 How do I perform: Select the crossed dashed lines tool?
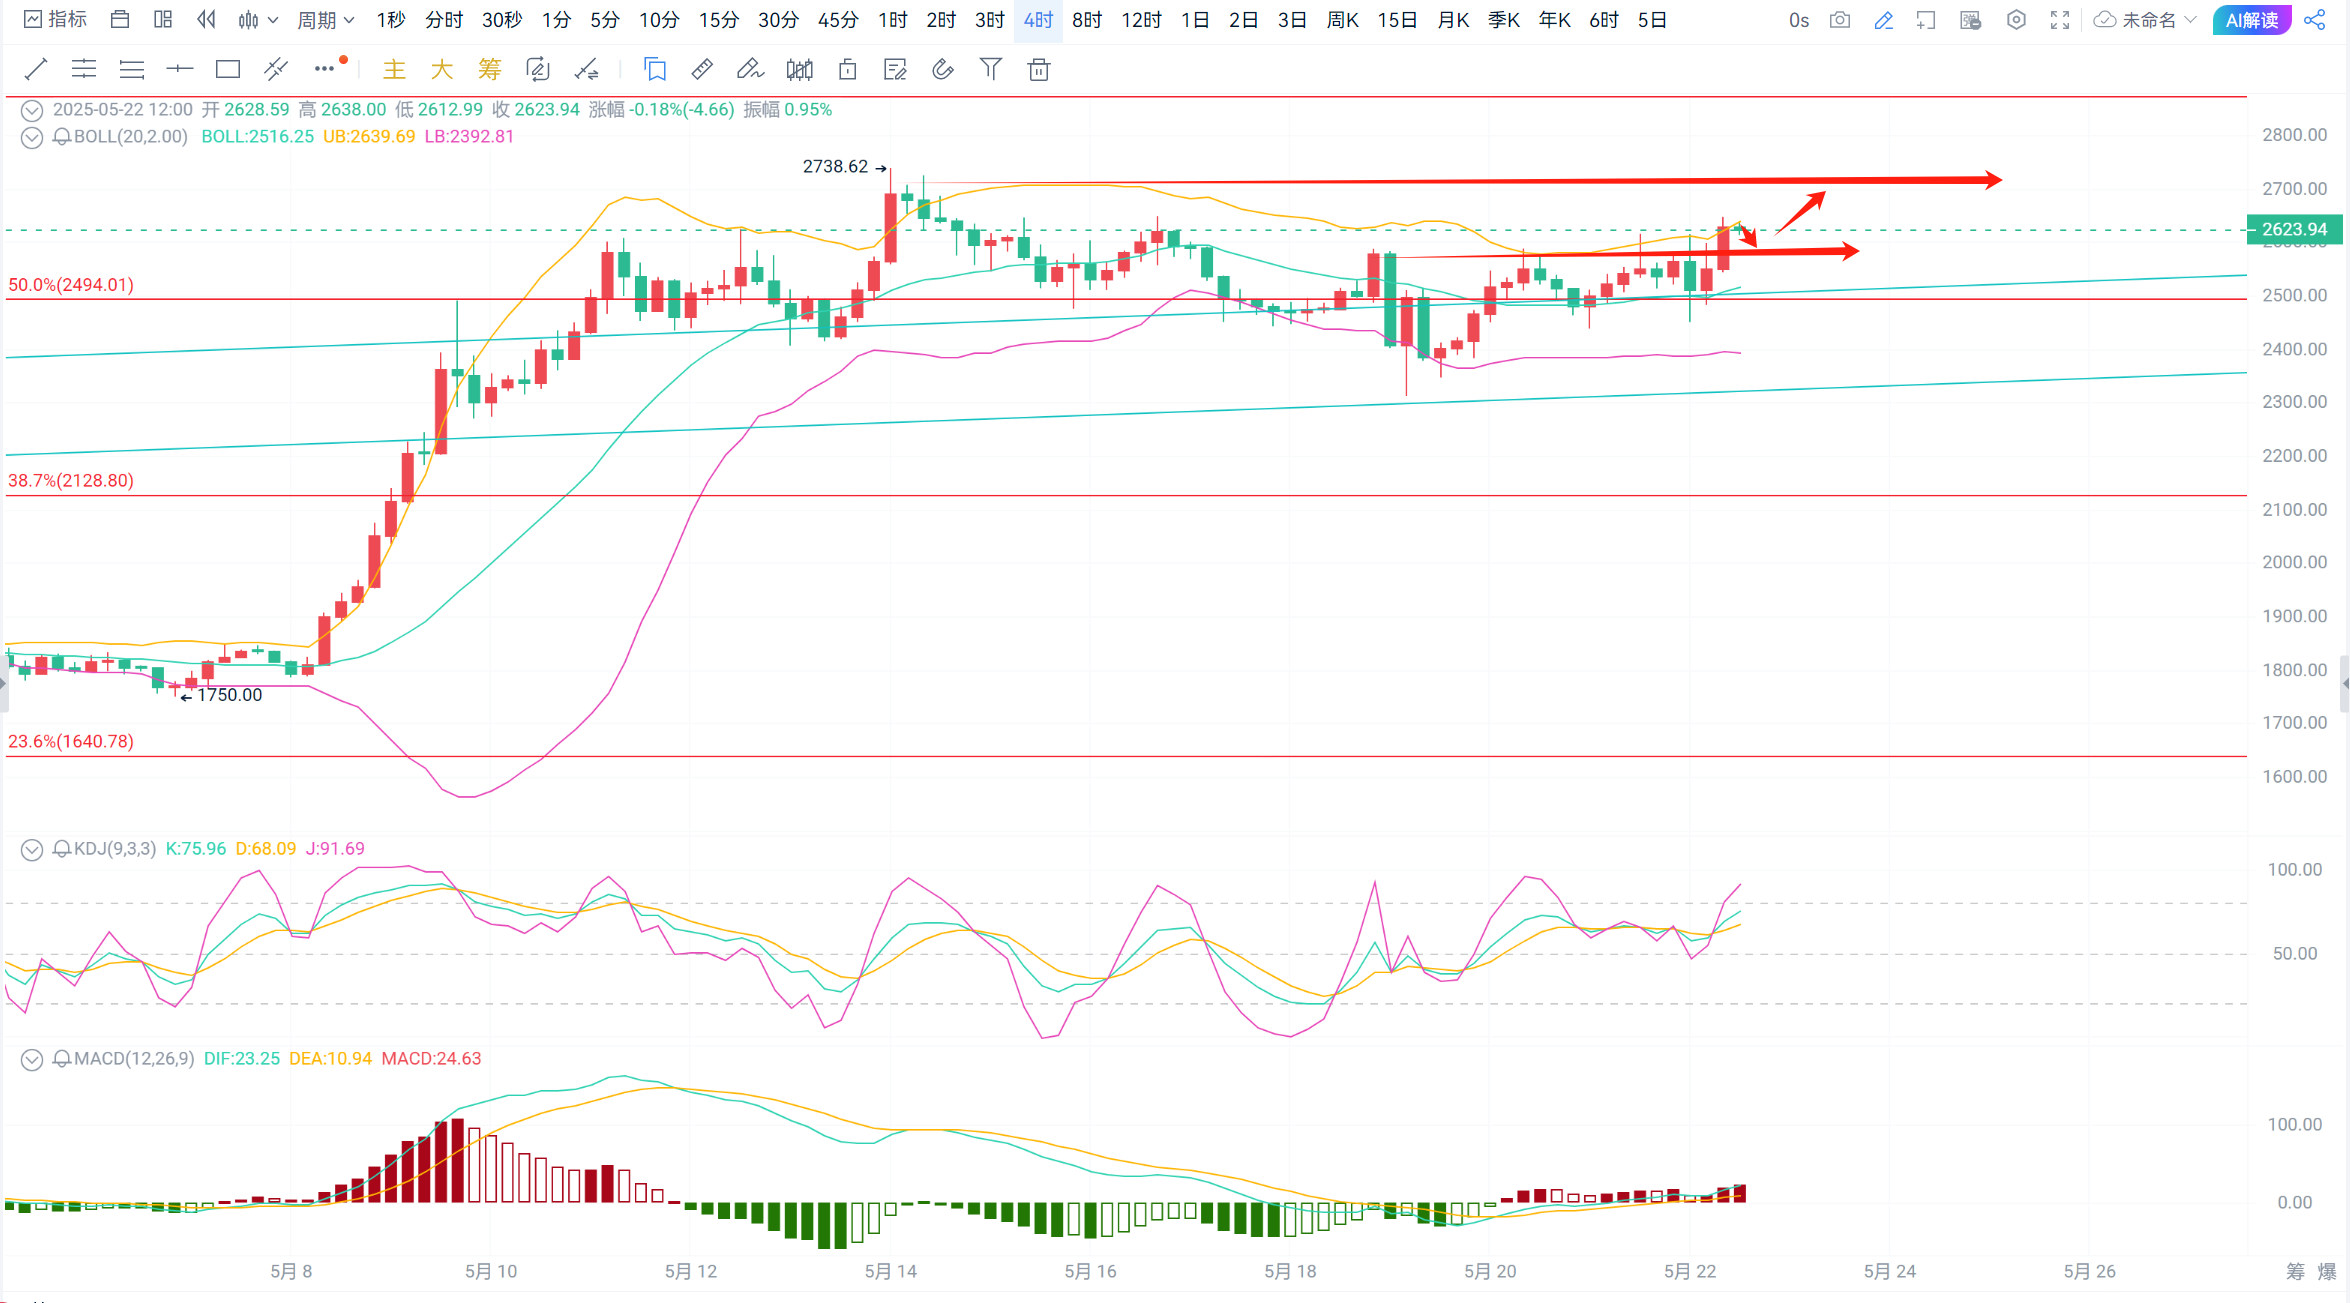coord(276,69)
